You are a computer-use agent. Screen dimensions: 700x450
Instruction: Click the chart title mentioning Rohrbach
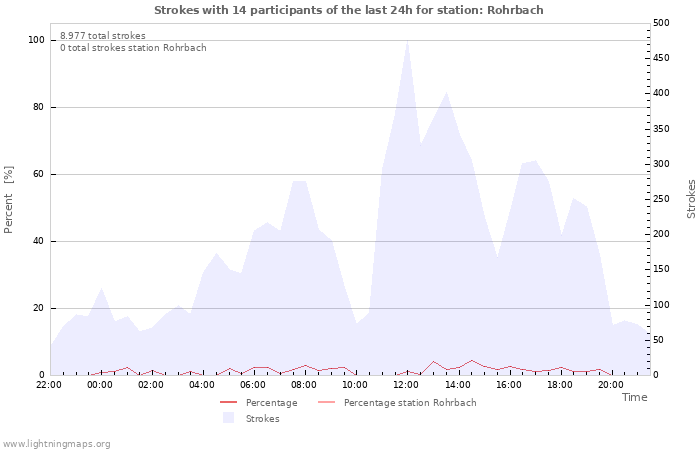point(349,10)
